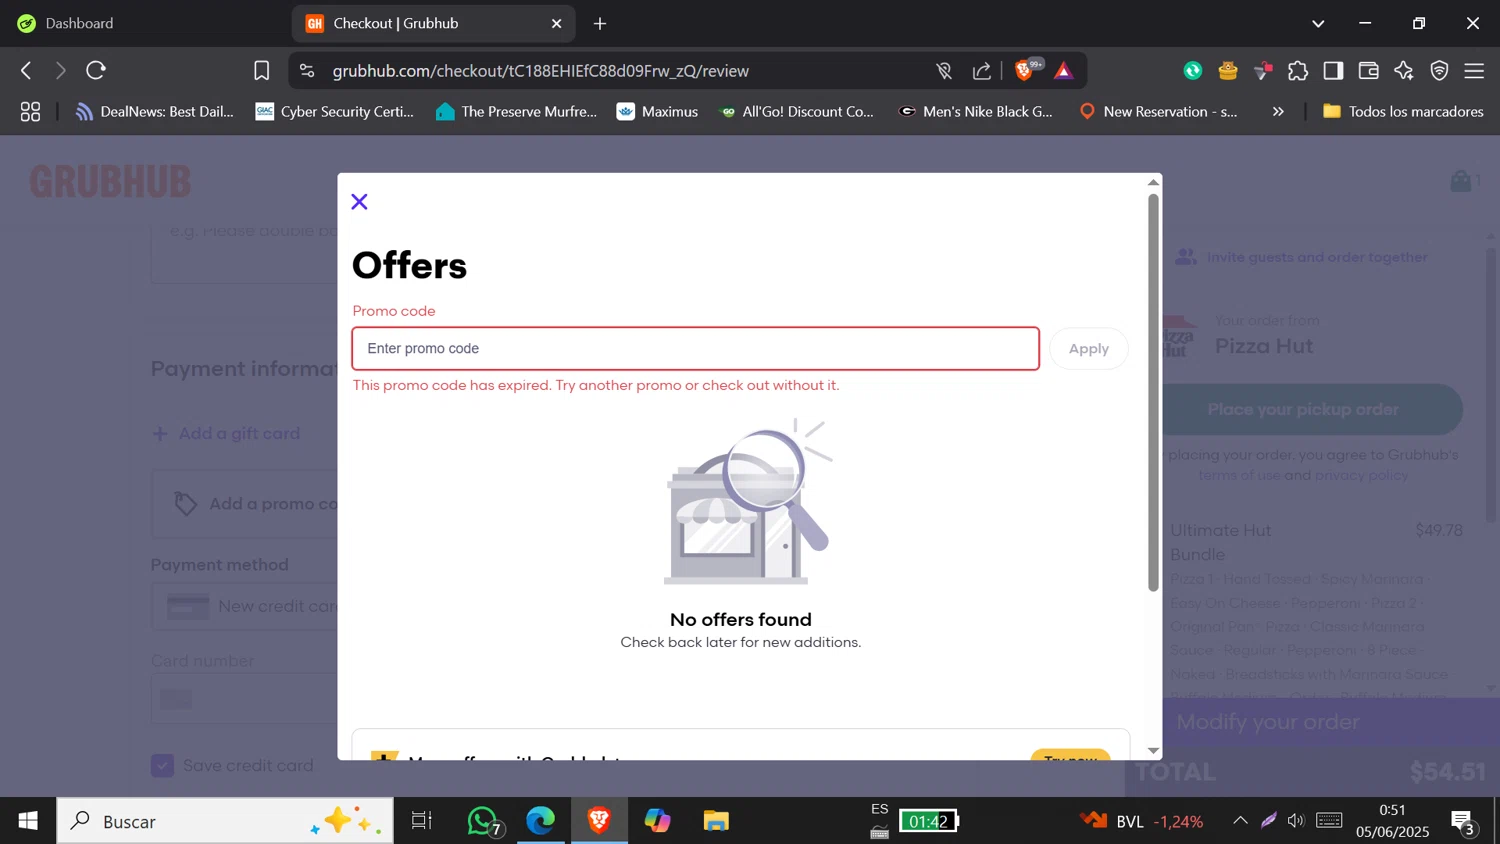
Task: Click Invite guests and order together
Action: click(x=1301, y=257)
